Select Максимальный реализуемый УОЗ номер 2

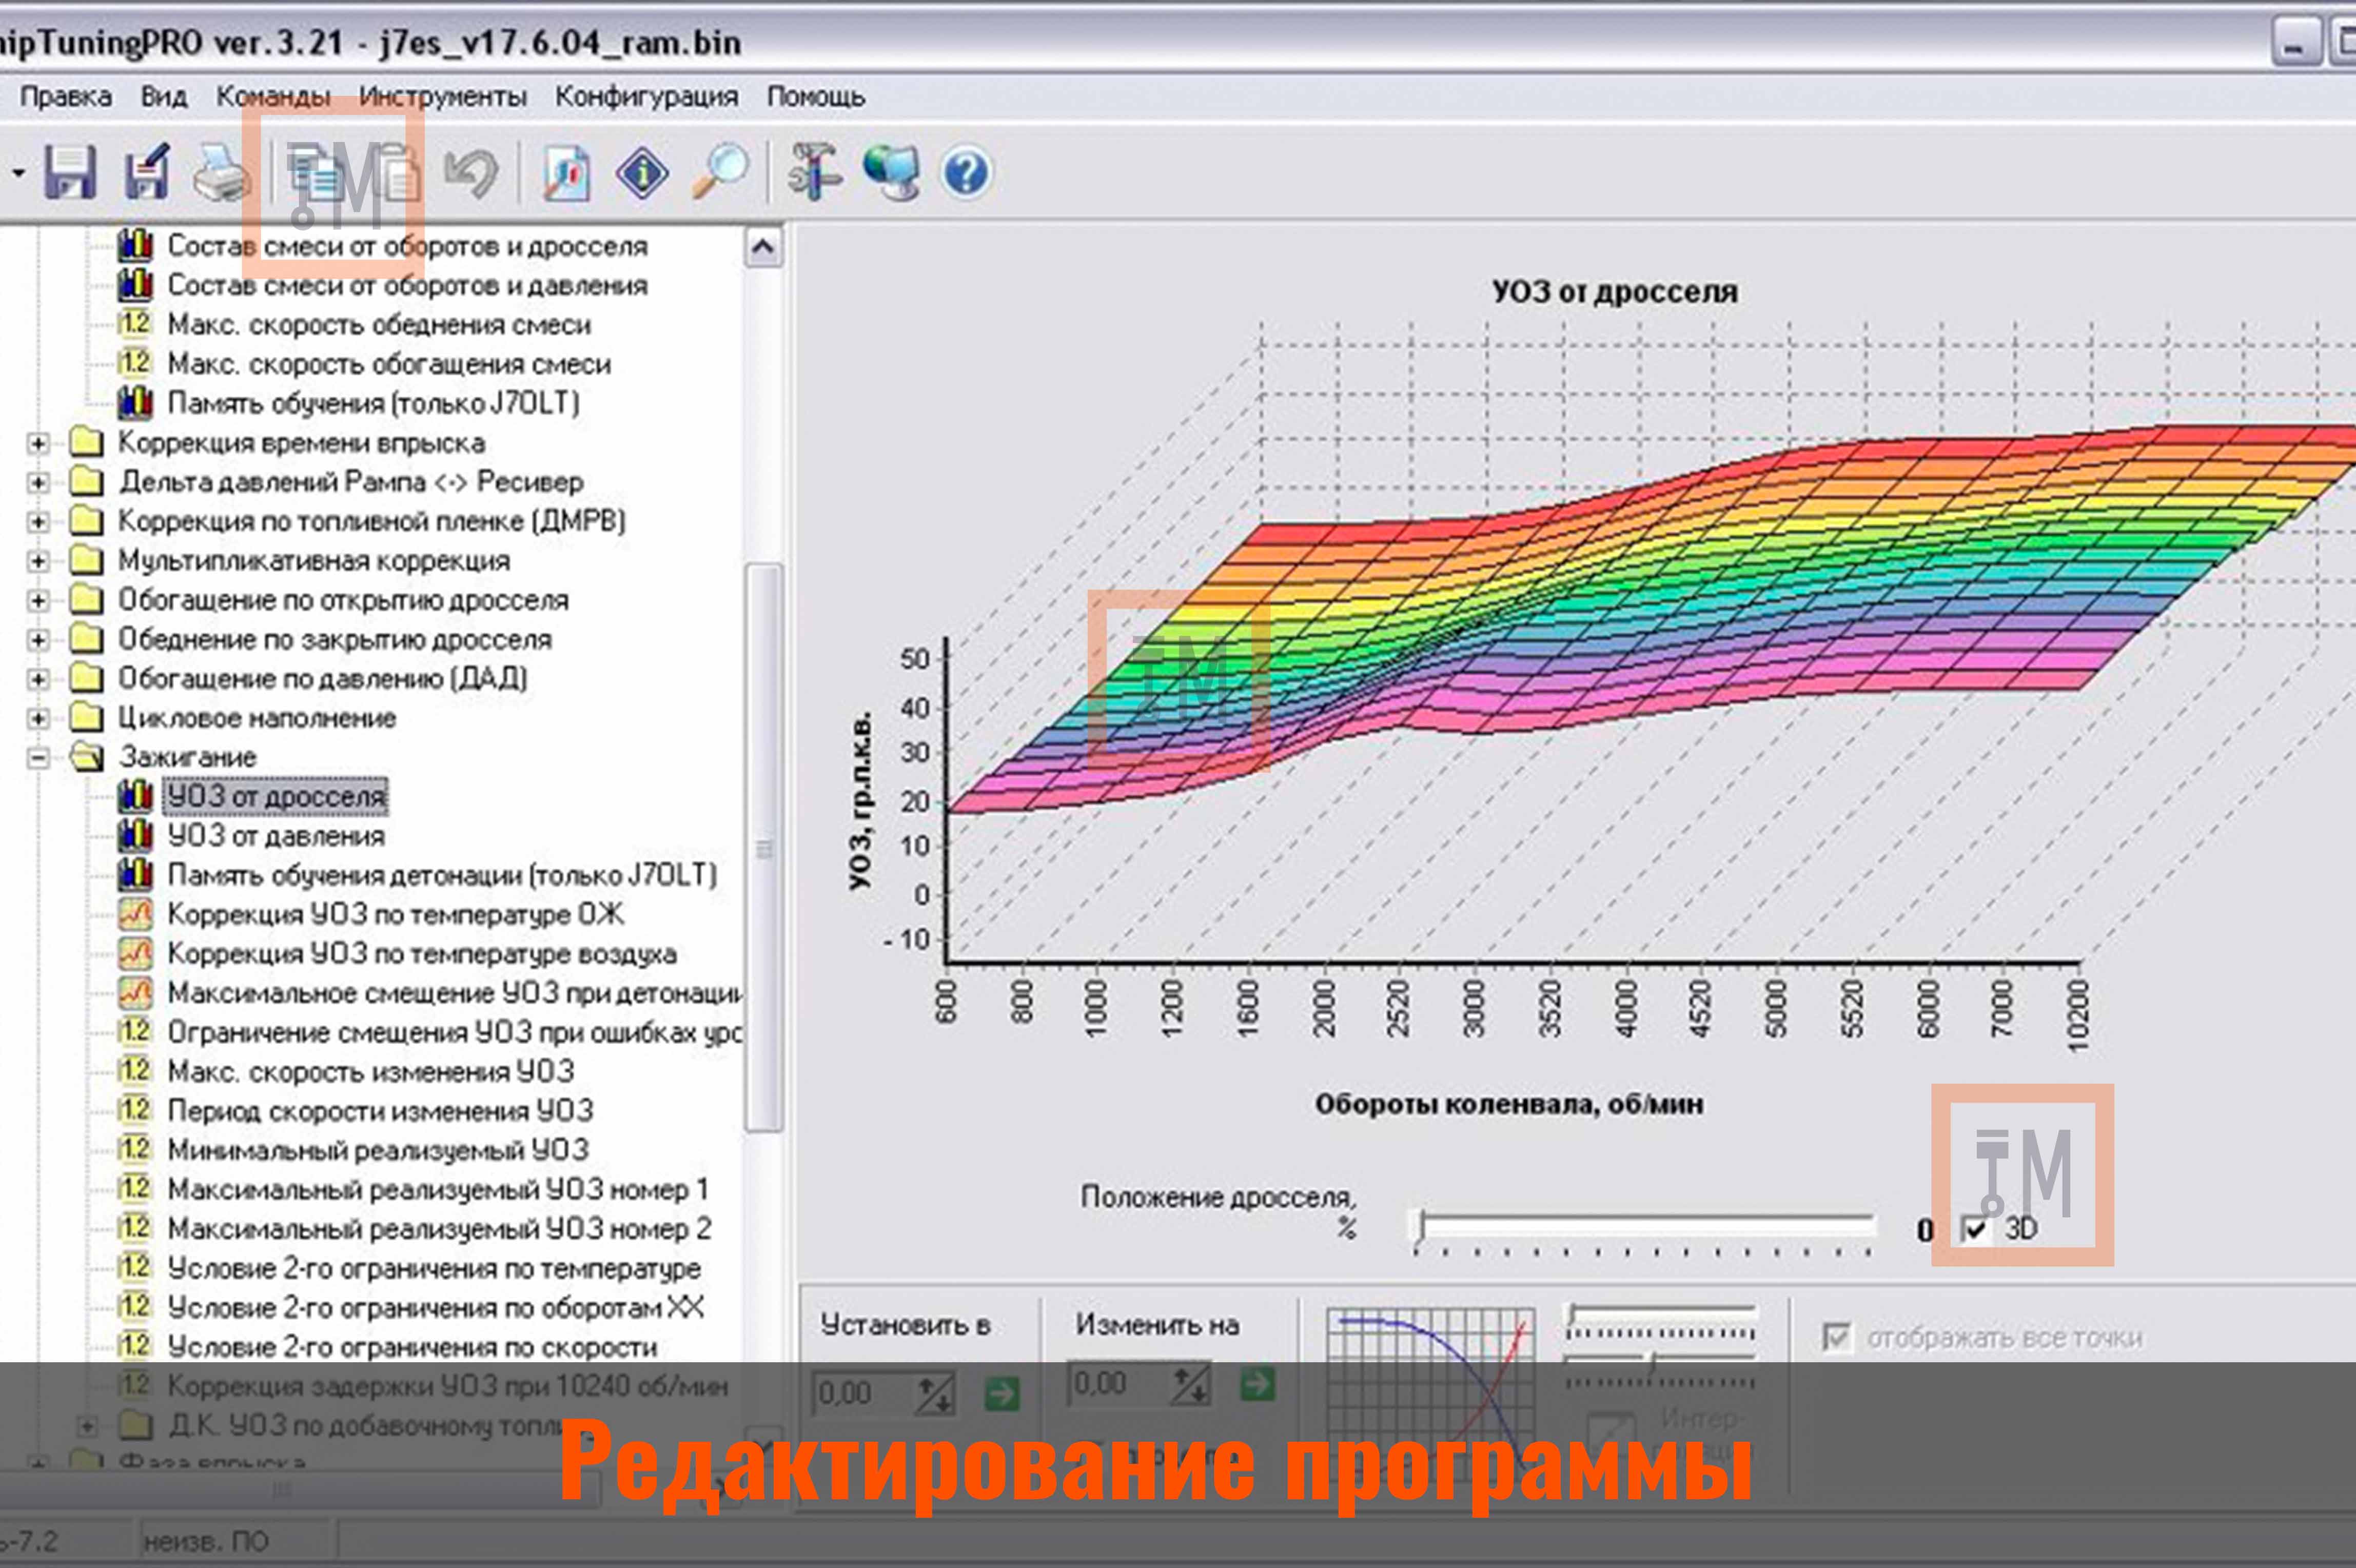point(439,1228)
